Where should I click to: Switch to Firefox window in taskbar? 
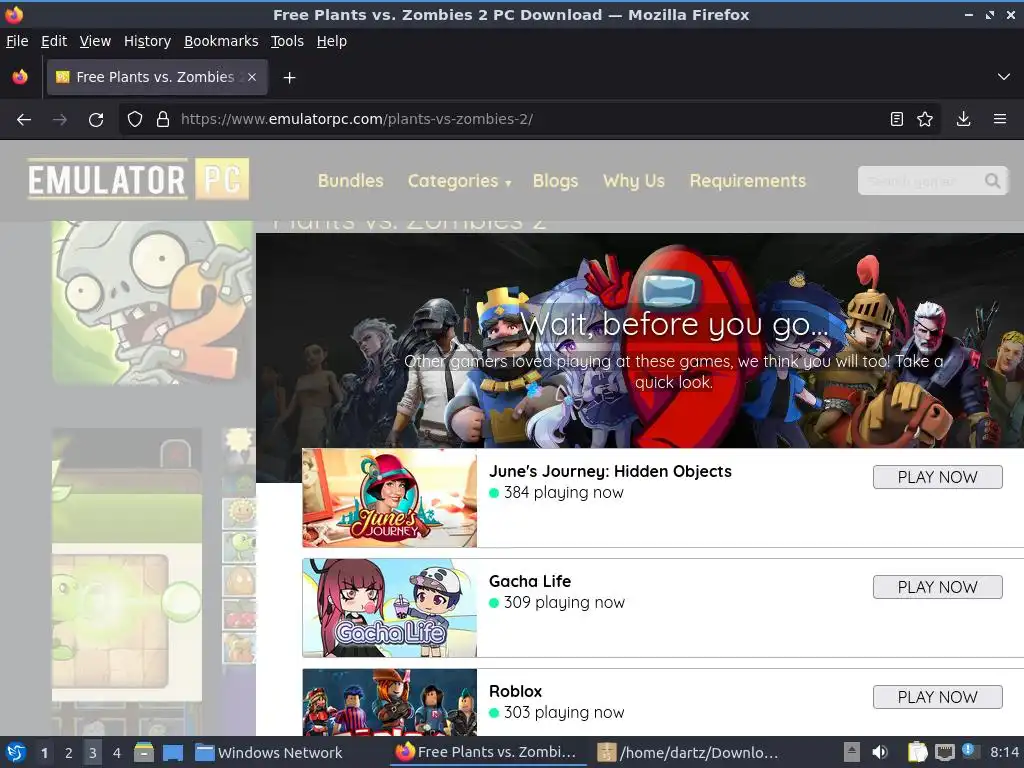pos(486,752)
